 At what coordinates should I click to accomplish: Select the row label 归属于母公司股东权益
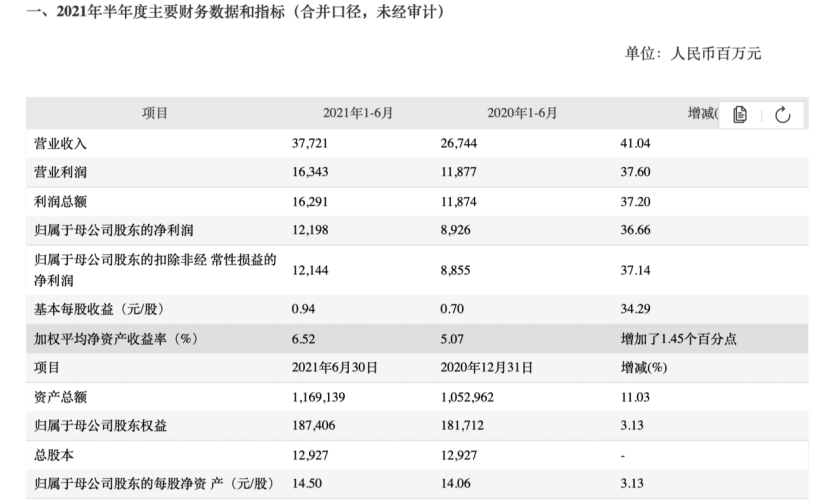(100, 426)
